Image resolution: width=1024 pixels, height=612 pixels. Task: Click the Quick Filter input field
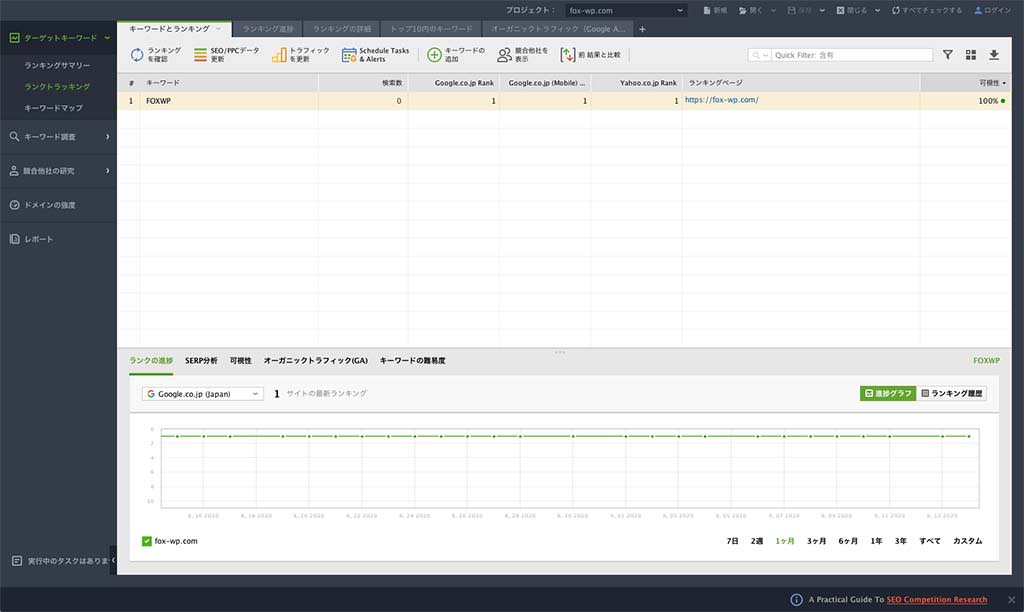point(852,55)
